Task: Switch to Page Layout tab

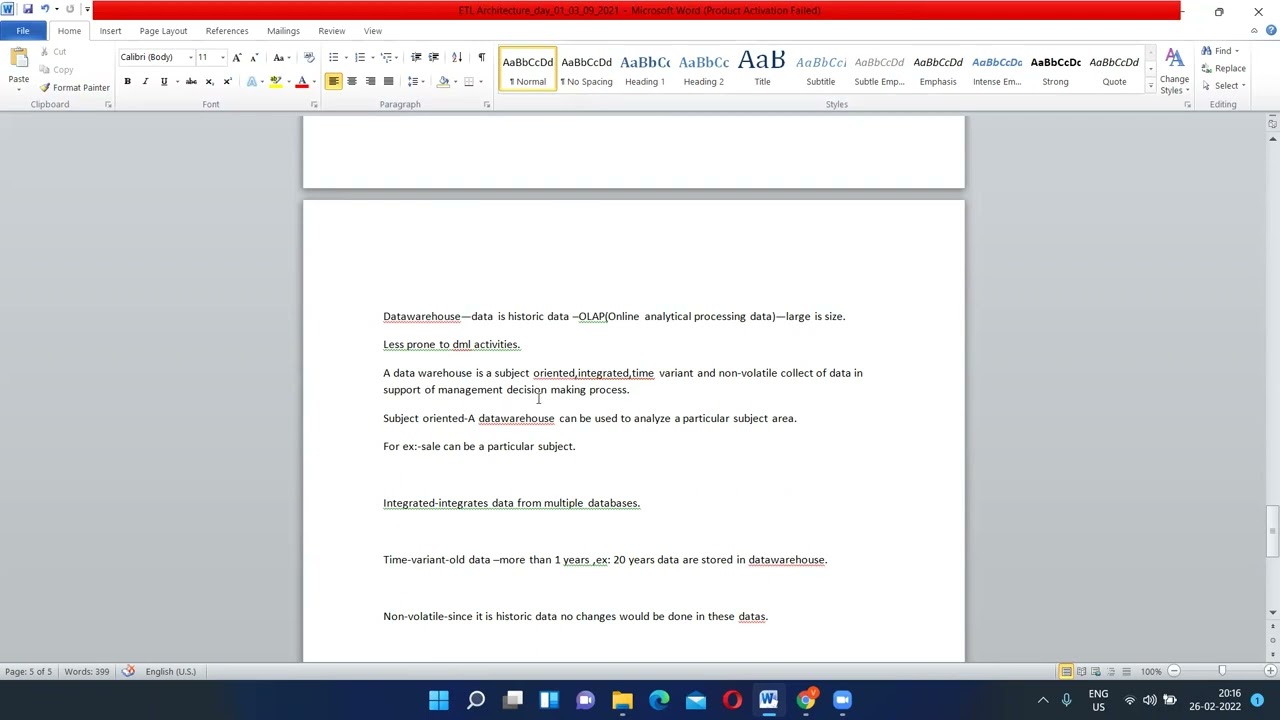Action: [163, 31]
